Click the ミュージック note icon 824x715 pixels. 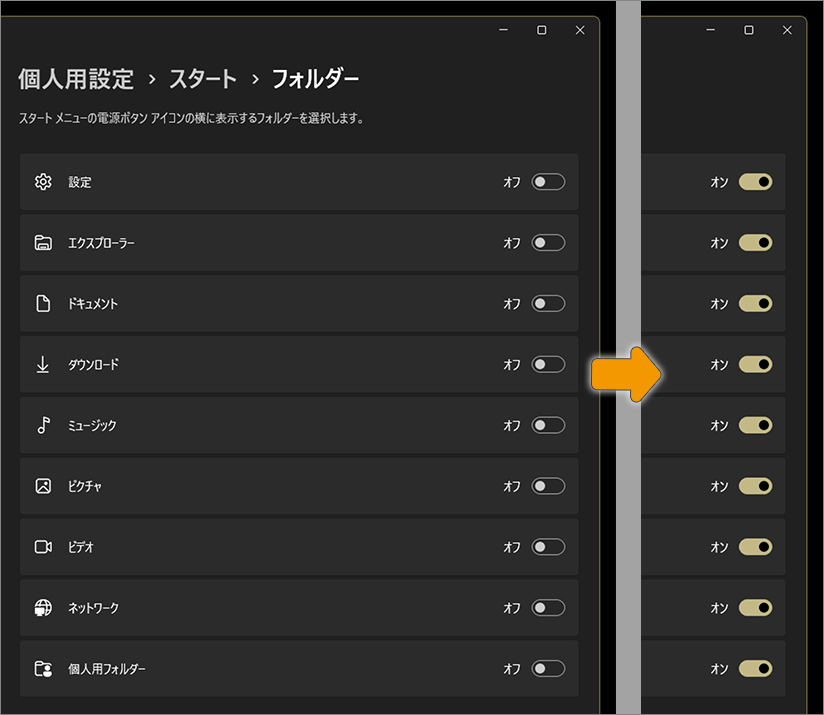(x=43, y=425)
